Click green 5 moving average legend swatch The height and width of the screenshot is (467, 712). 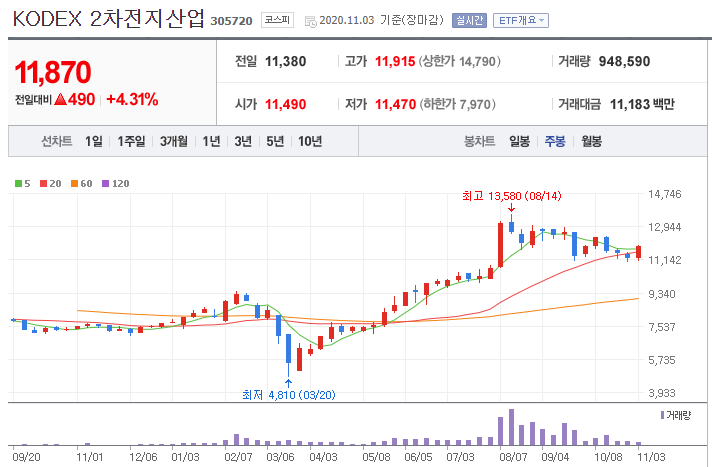[18, 184]
